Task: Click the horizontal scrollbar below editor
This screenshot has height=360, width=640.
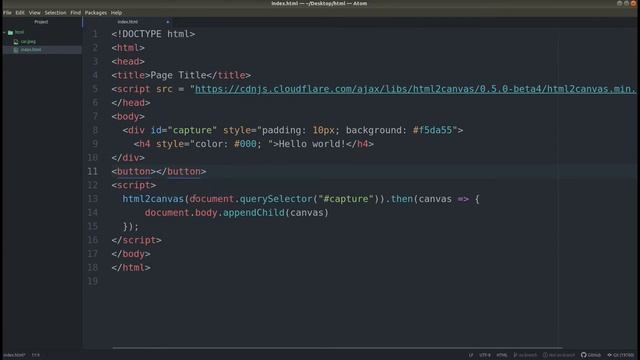Action: (x=338, y=348)
